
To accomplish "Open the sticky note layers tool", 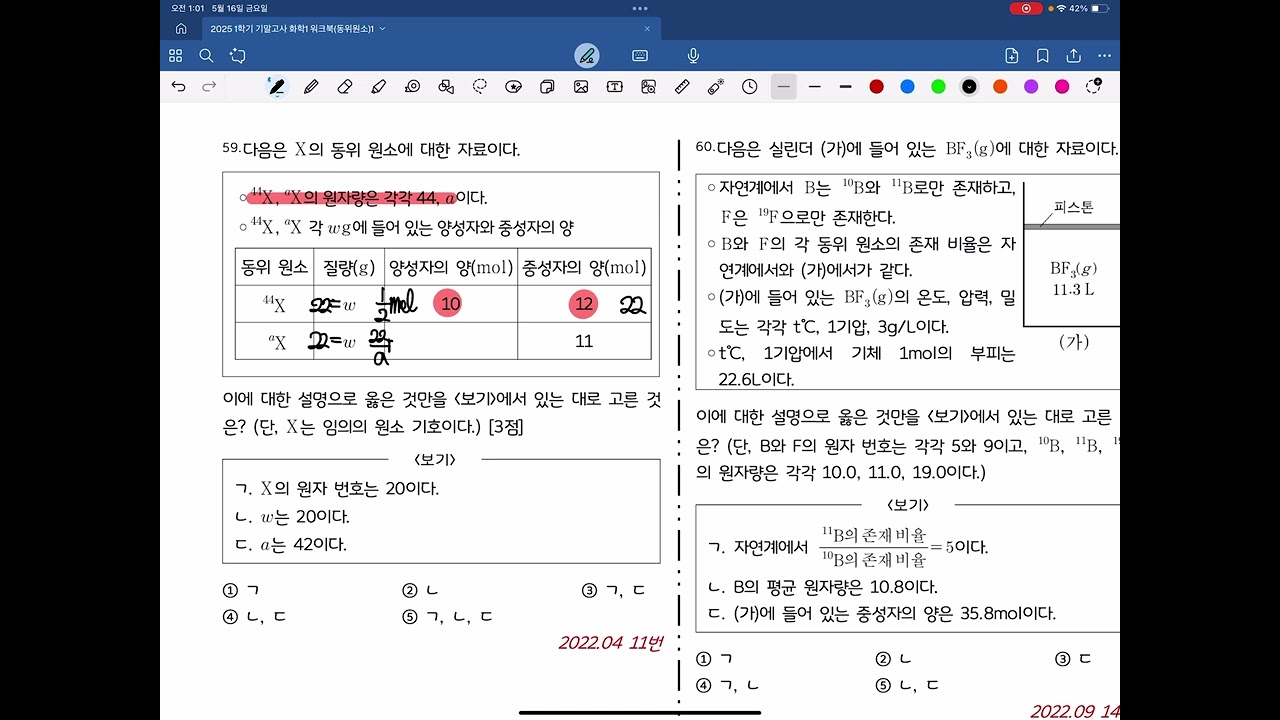I will [547, 87].
